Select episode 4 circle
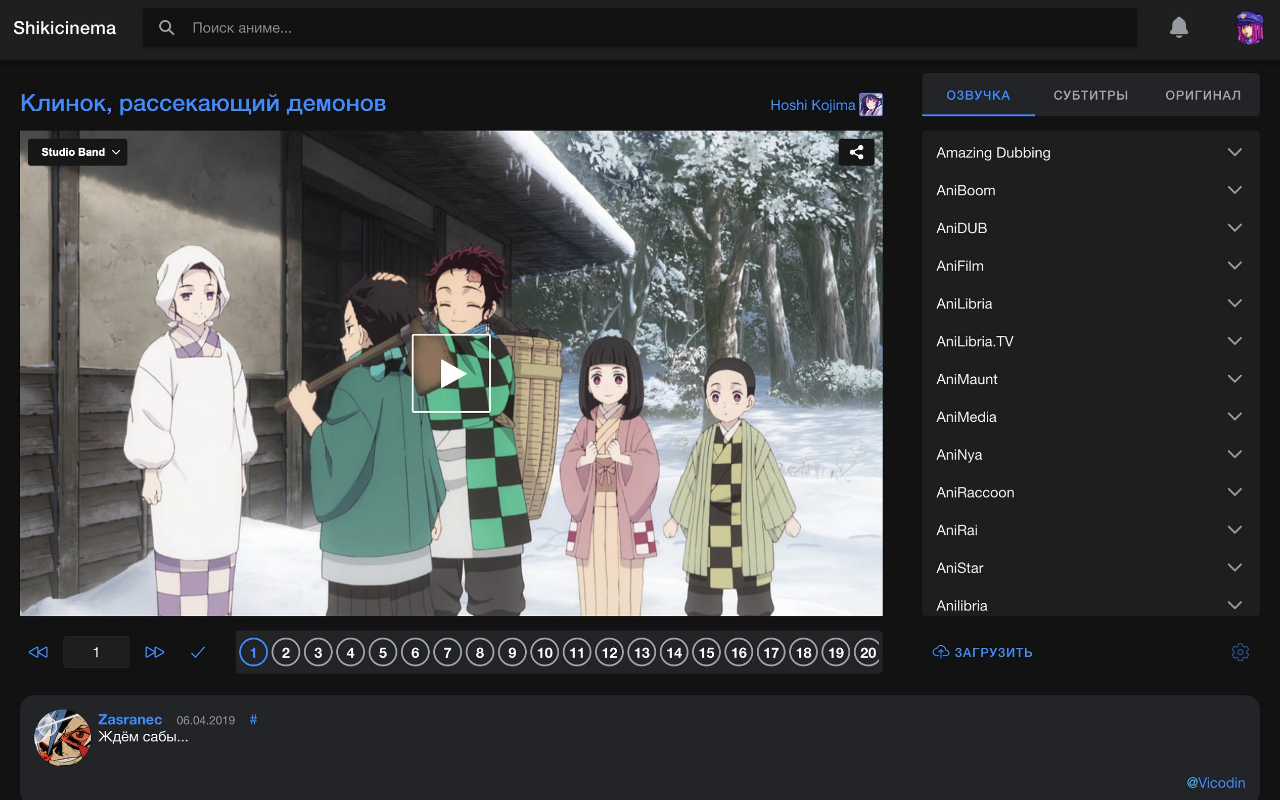 (x=350, y=653)
